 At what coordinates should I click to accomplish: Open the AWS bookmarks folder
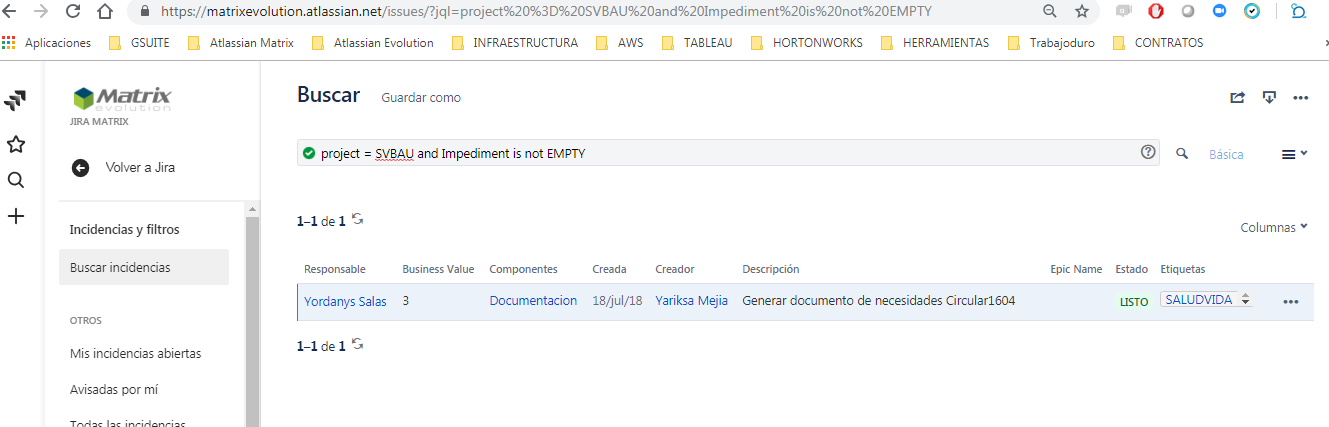point(619,43)
